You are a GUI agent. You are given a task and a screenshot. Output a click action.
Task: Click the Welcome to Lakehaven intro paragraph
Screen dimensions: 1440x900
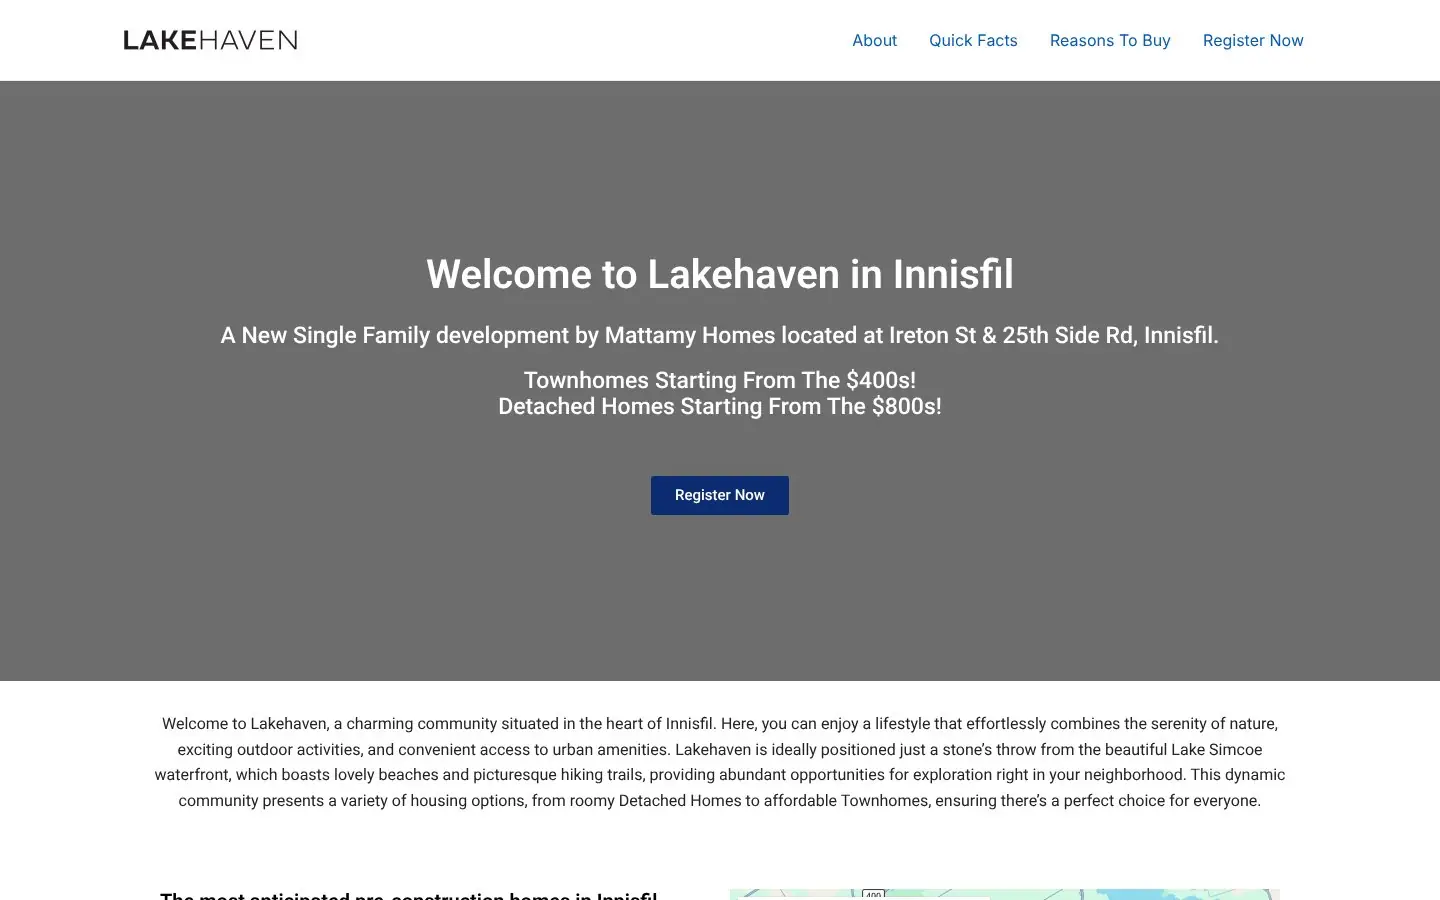click(x=720, y=762)
